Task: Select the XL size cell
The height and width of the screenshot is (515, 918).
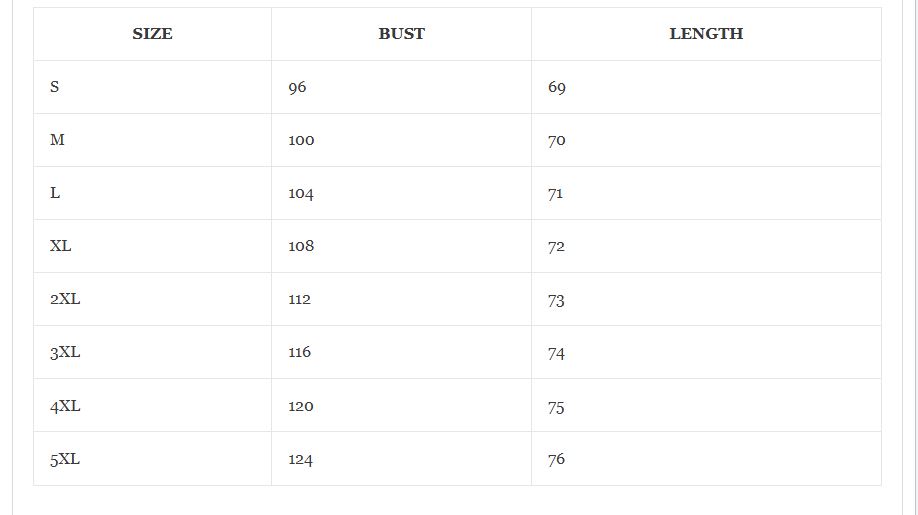Action: tap(152, 246)
